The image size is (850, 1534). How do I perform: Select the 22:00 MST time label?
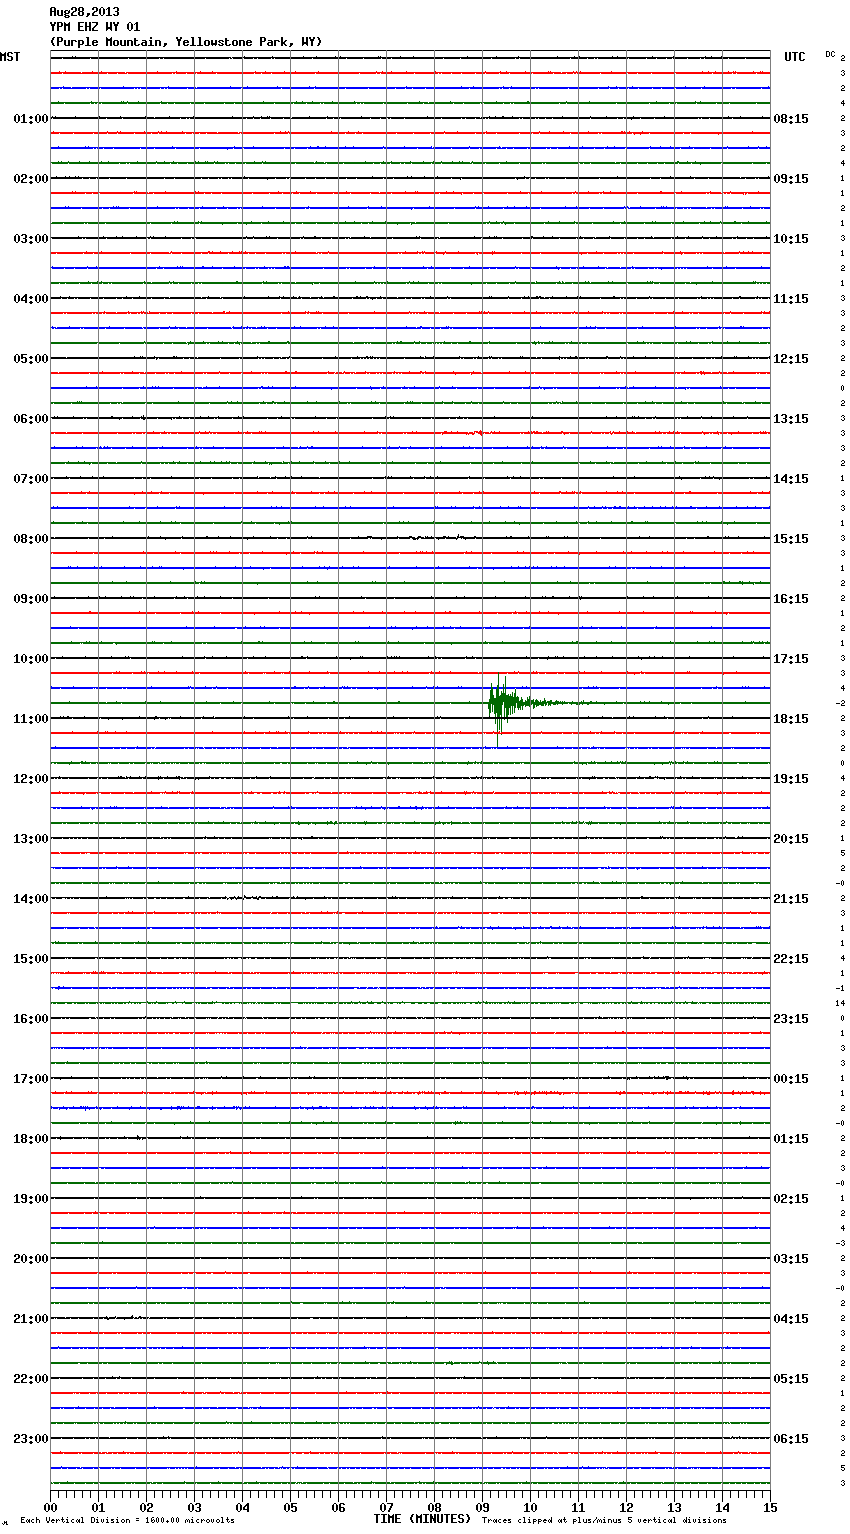[31, 1379]
